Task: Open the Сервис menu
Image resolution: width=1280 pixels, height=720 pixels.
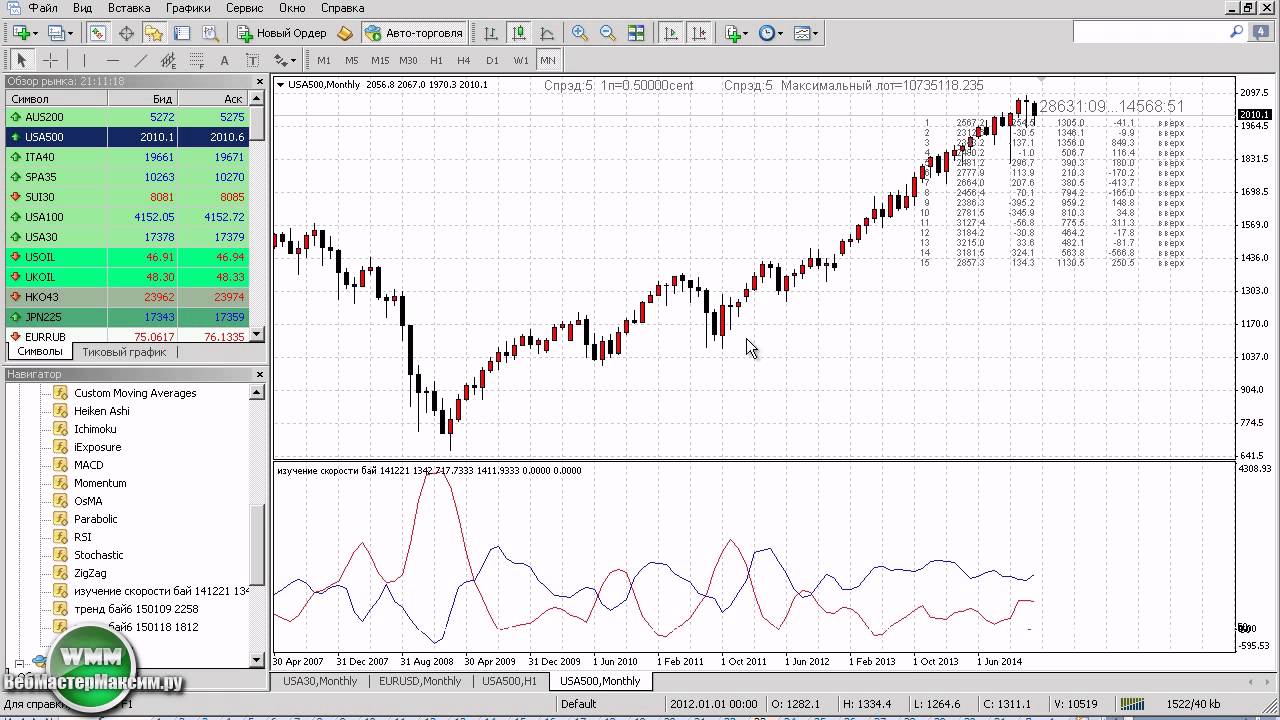Action: [245, 7]
